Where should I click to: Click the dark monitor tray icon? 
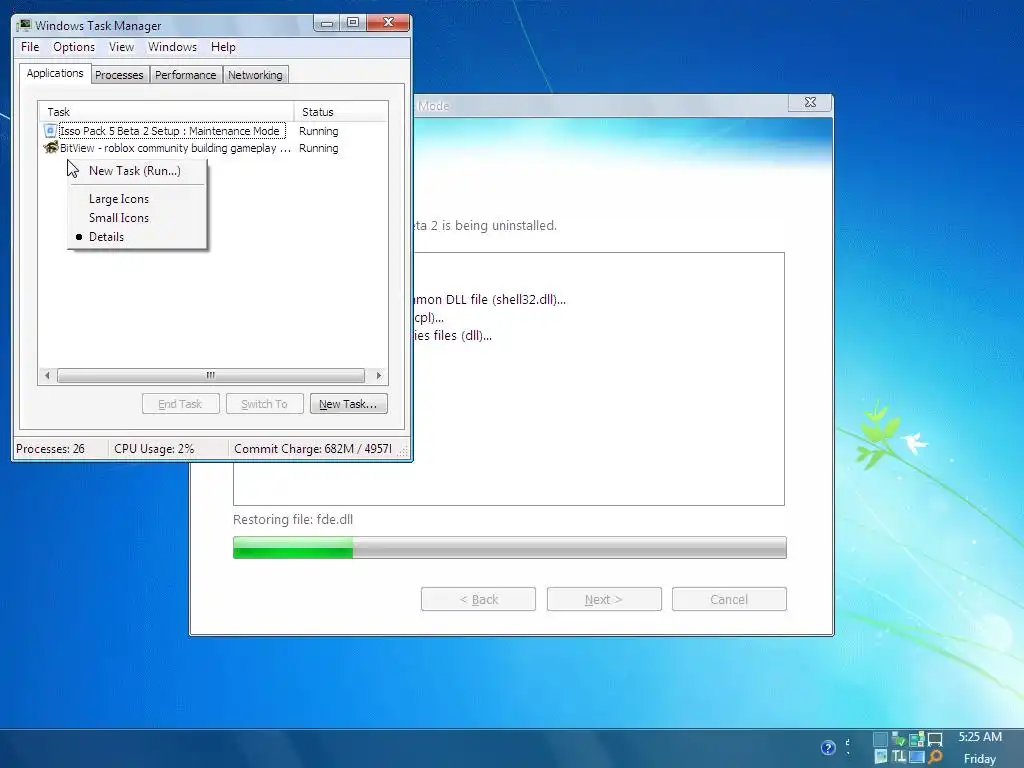[x=935, y=740]
